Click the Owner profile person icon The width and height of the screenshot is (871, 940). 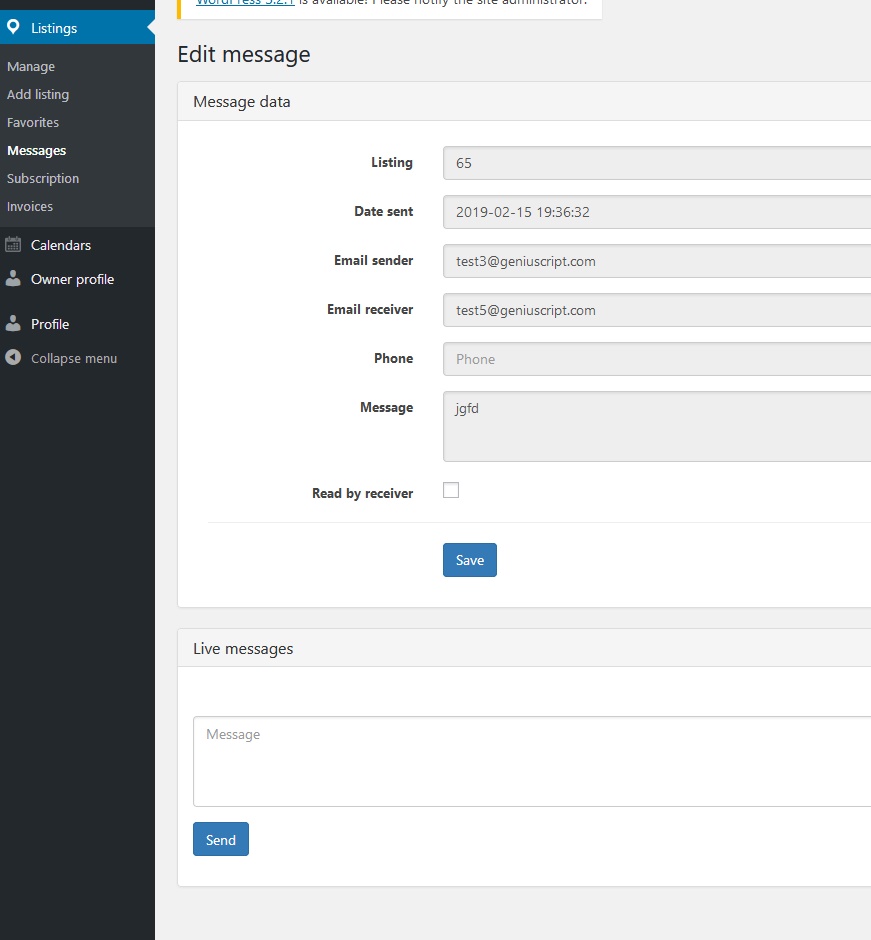[13, 279]
